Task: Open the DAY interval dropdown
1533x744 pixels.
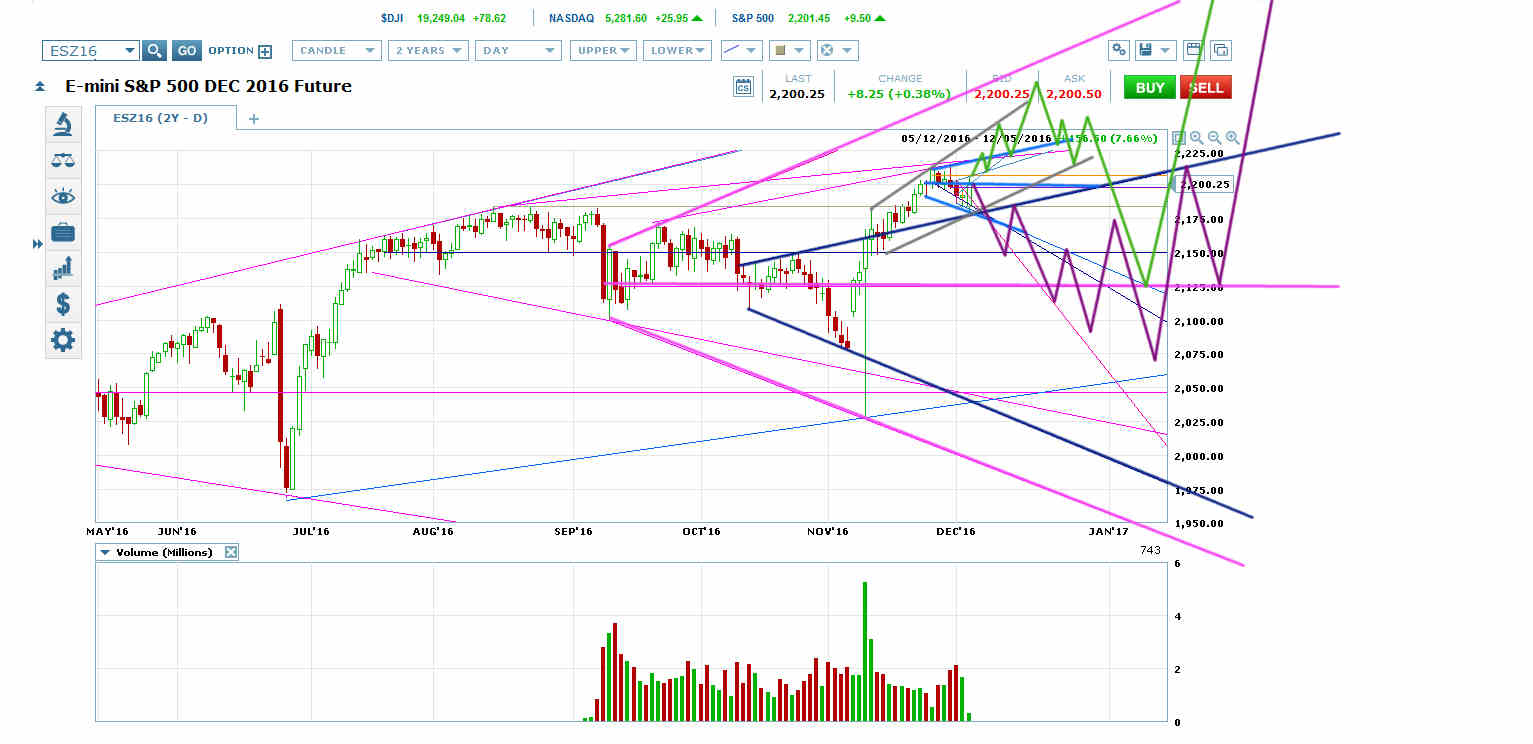Action: click(x=518, y=50)
